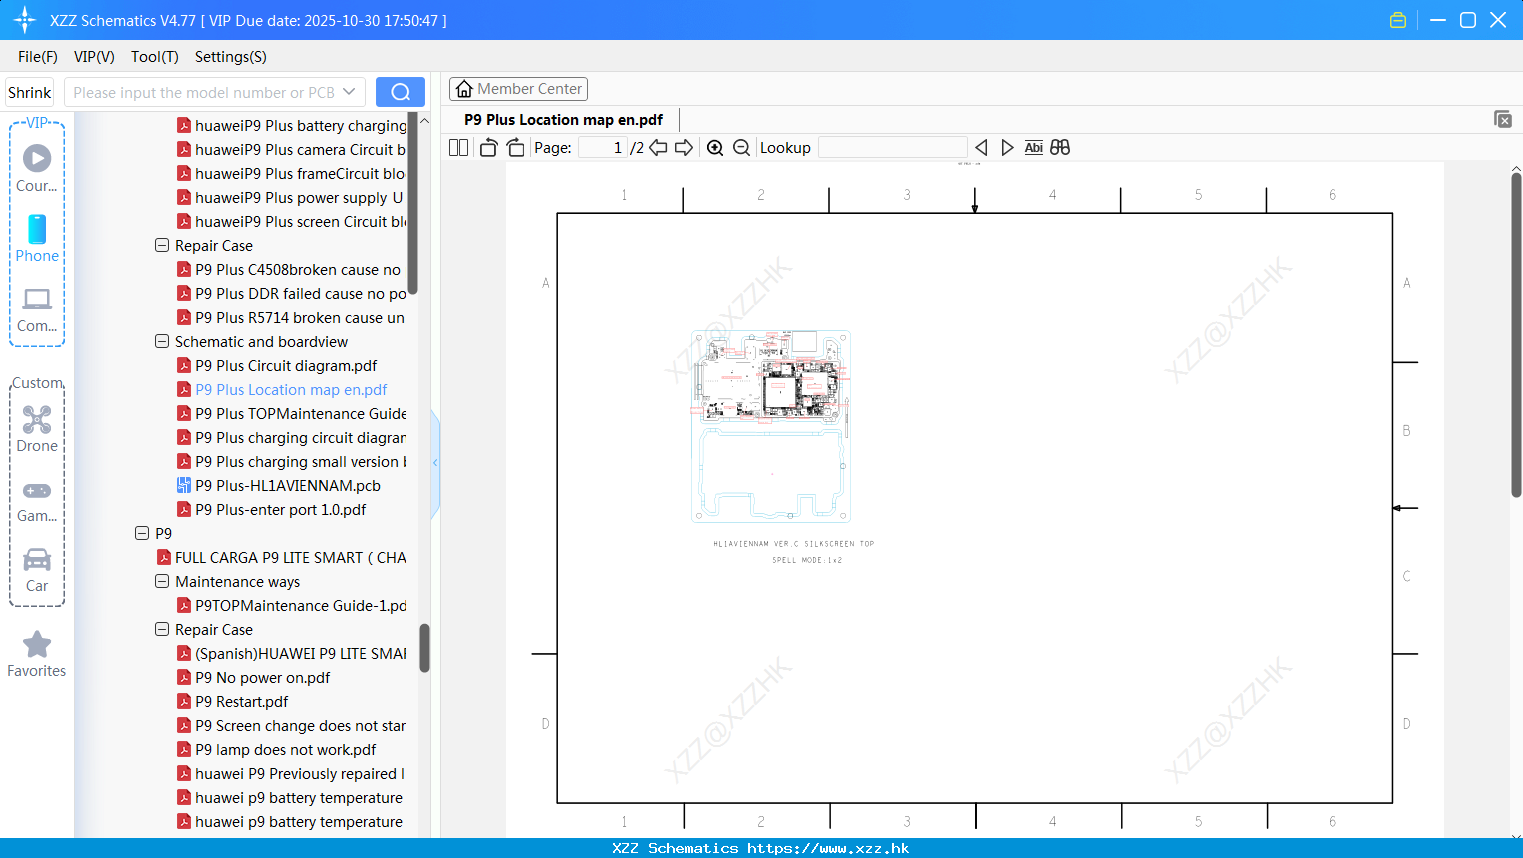Open the Game console category
Screen dimensions: 1523x858
click(37, 500)
